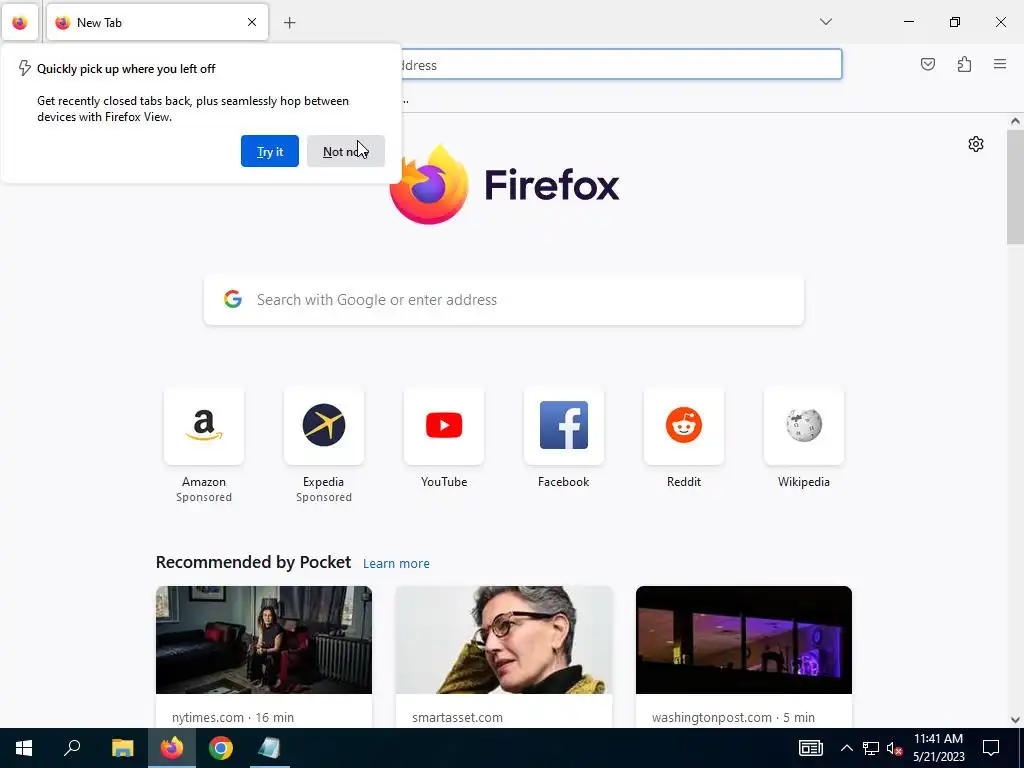Close the New Tab tab
This screenshot has height=768, width=1024.
[x=251, y=22]
